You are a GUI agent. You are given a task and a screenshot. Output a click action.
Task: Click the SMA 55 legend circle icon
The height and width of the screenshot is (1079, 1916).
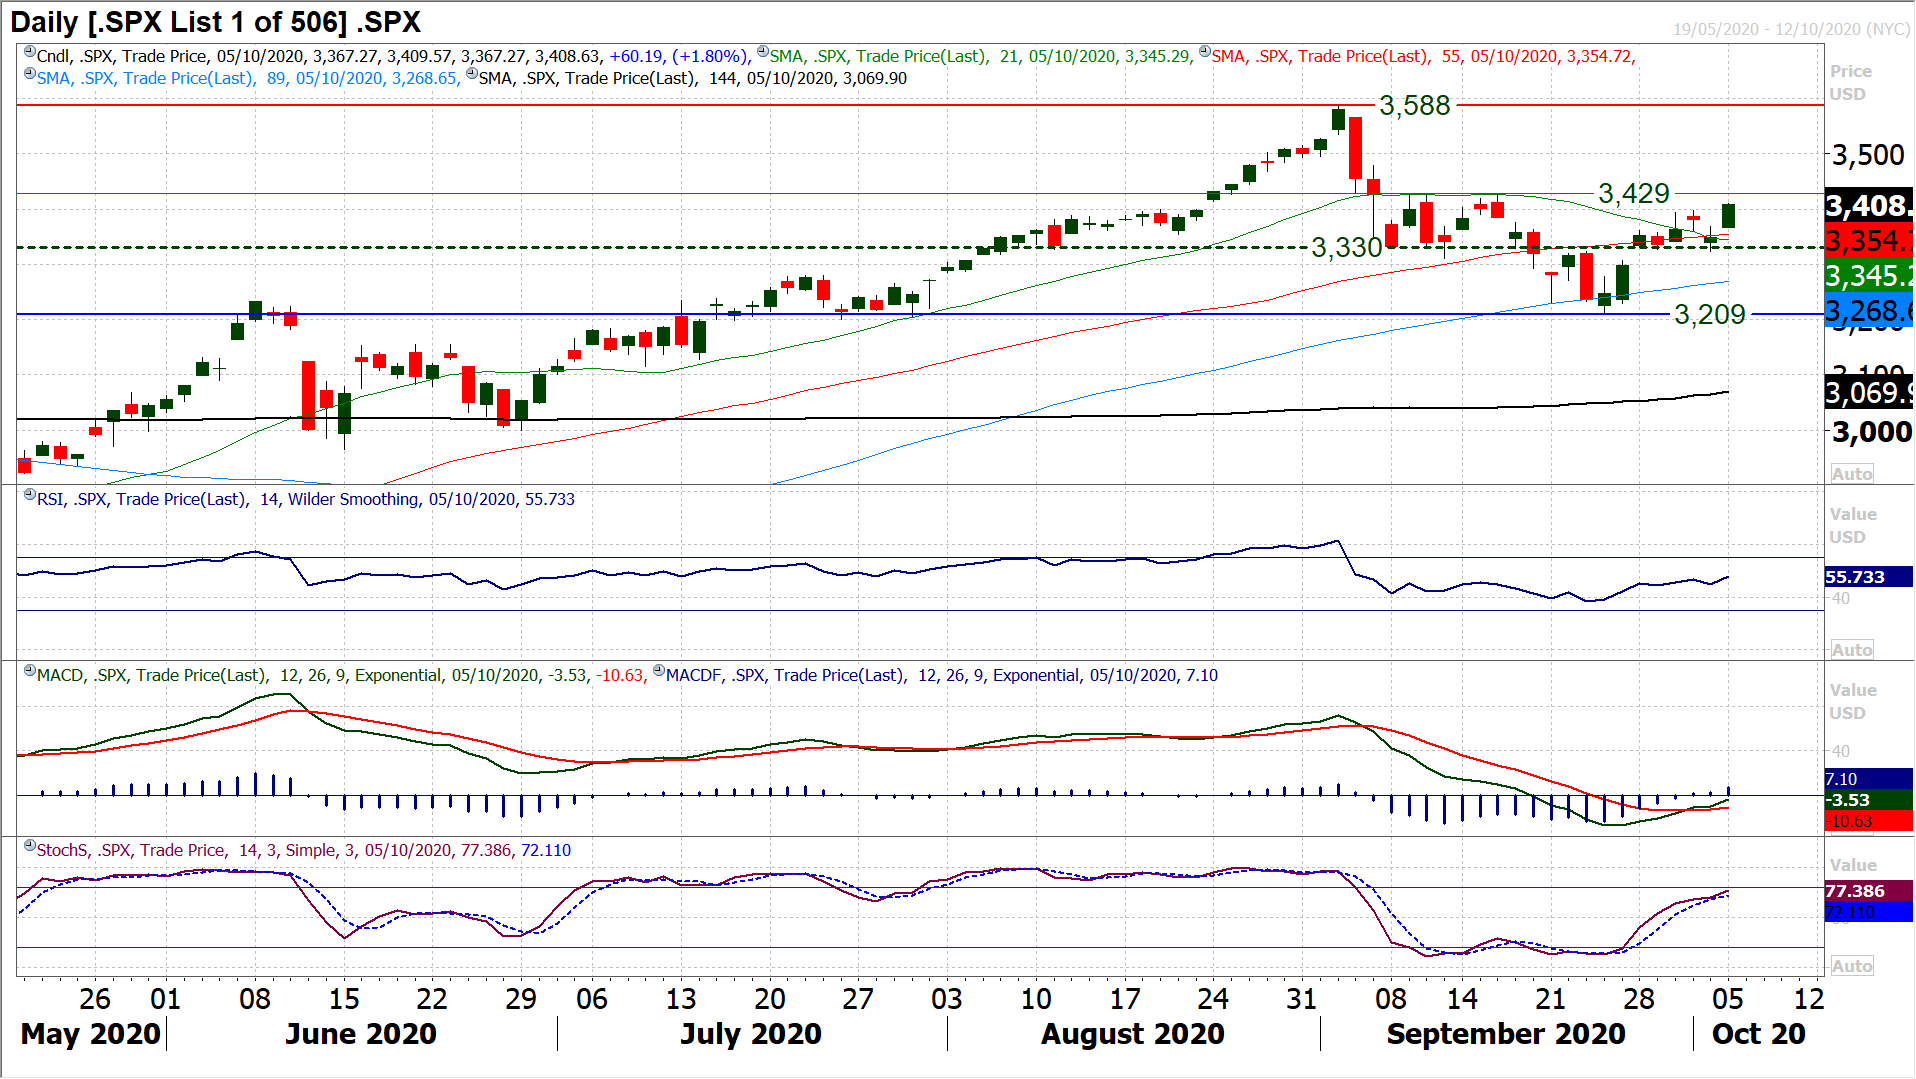pos(1205,52)
